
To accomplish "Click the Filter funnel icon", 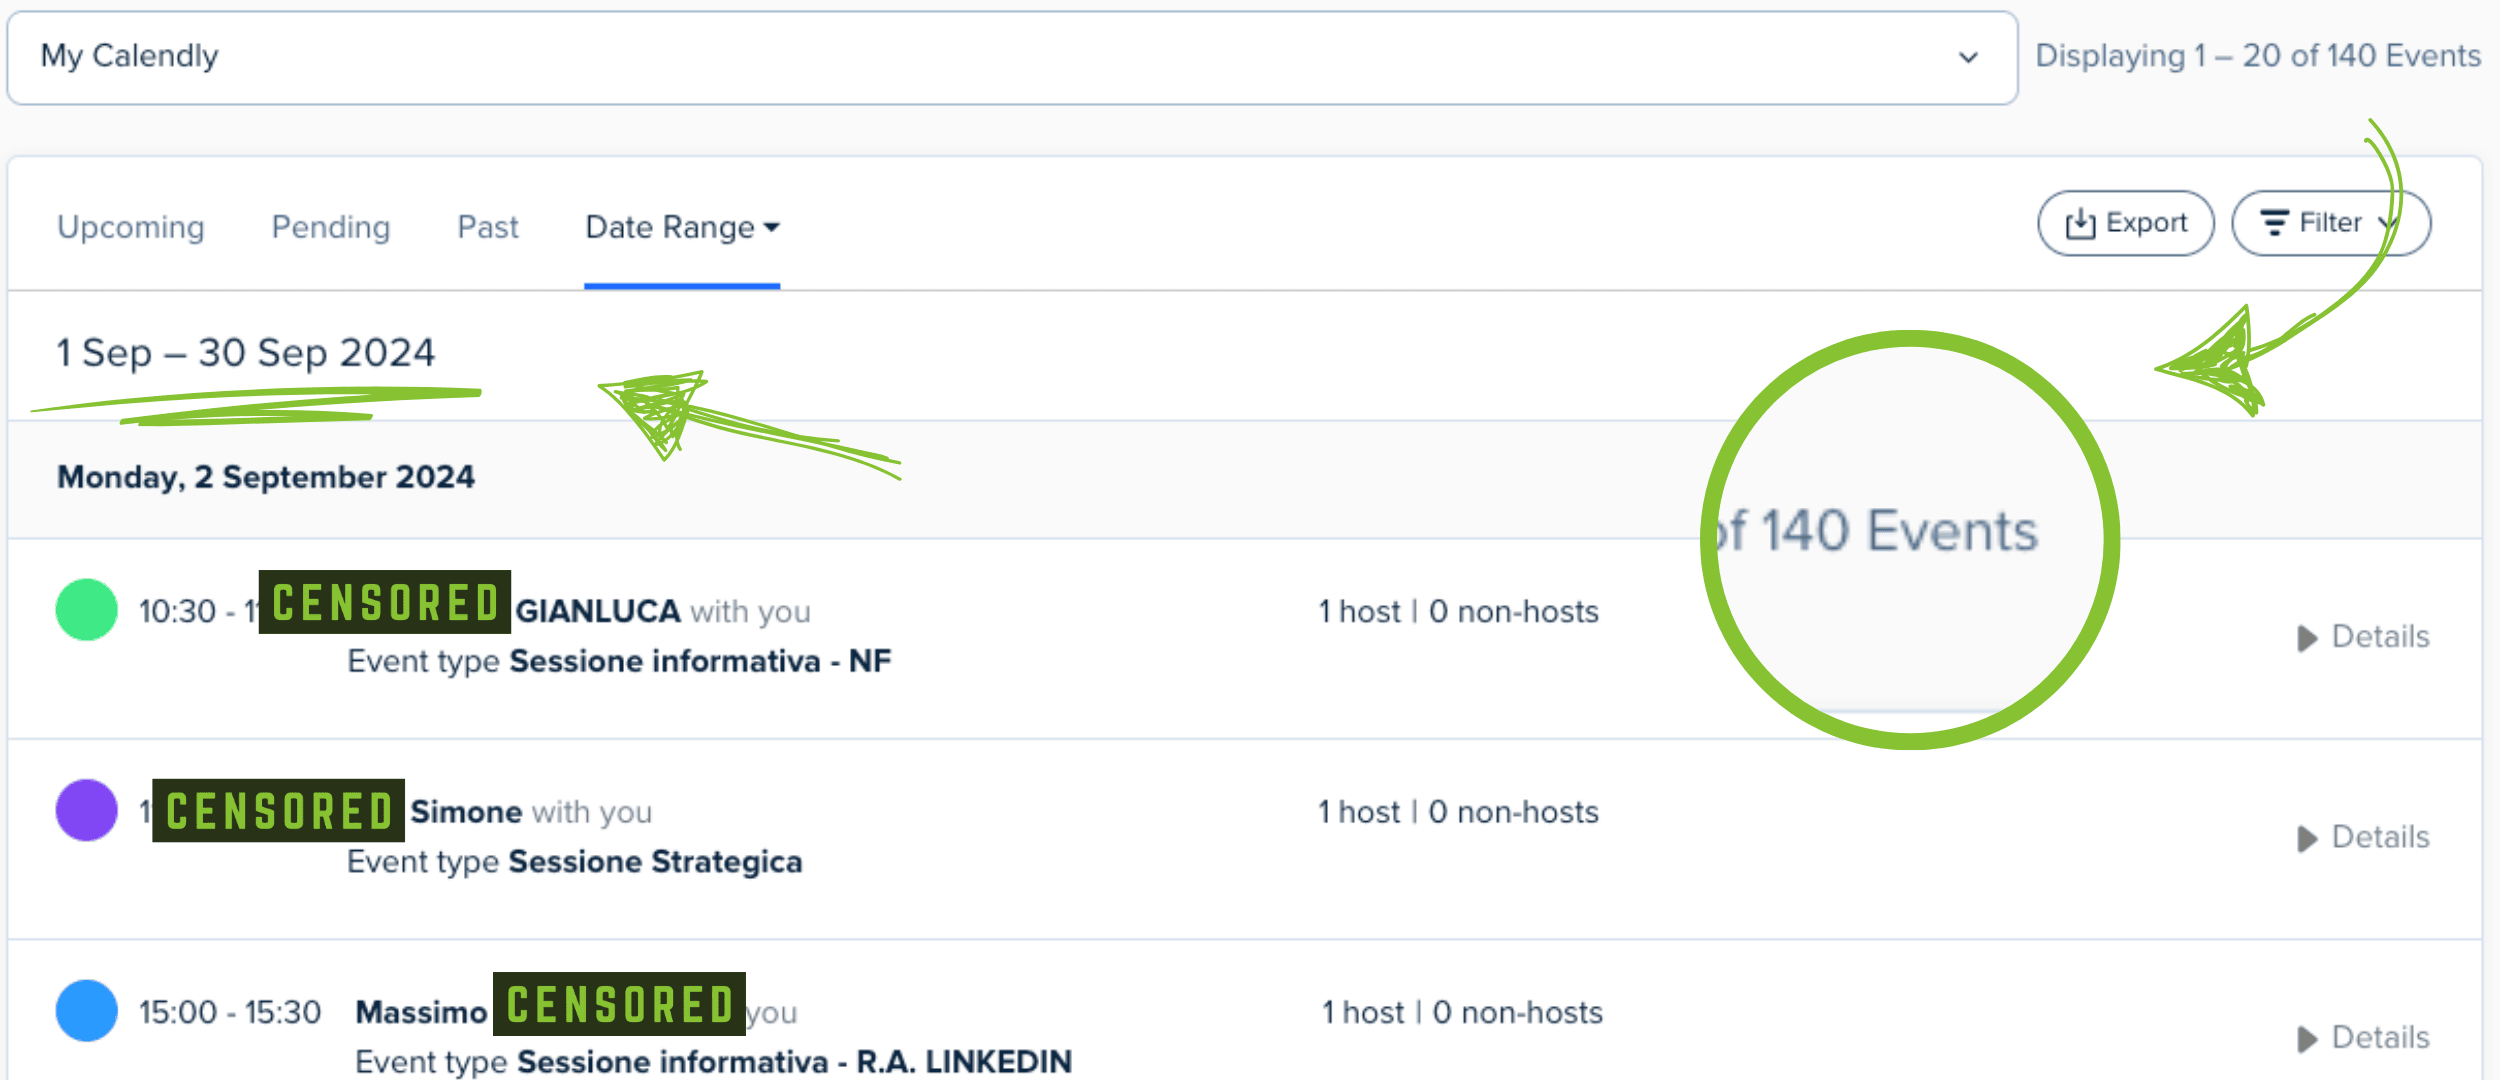I will tap(2275, 223).
